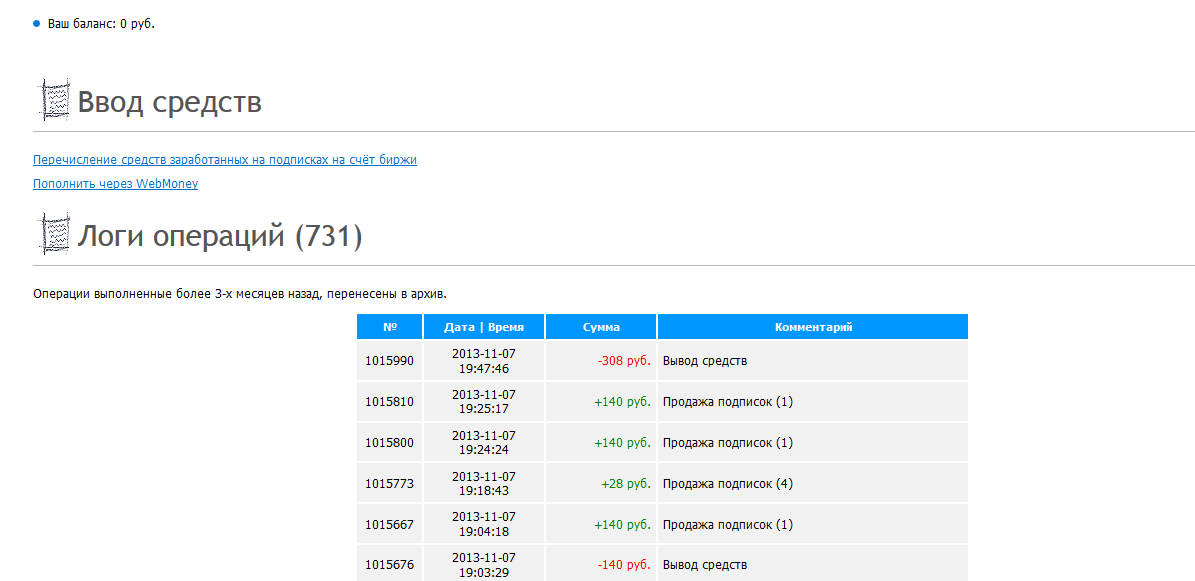Screen dimensions: 1195x581
Task: Click 'Вывод средств' comment in row 1015990
Action: tap(705, 361)
